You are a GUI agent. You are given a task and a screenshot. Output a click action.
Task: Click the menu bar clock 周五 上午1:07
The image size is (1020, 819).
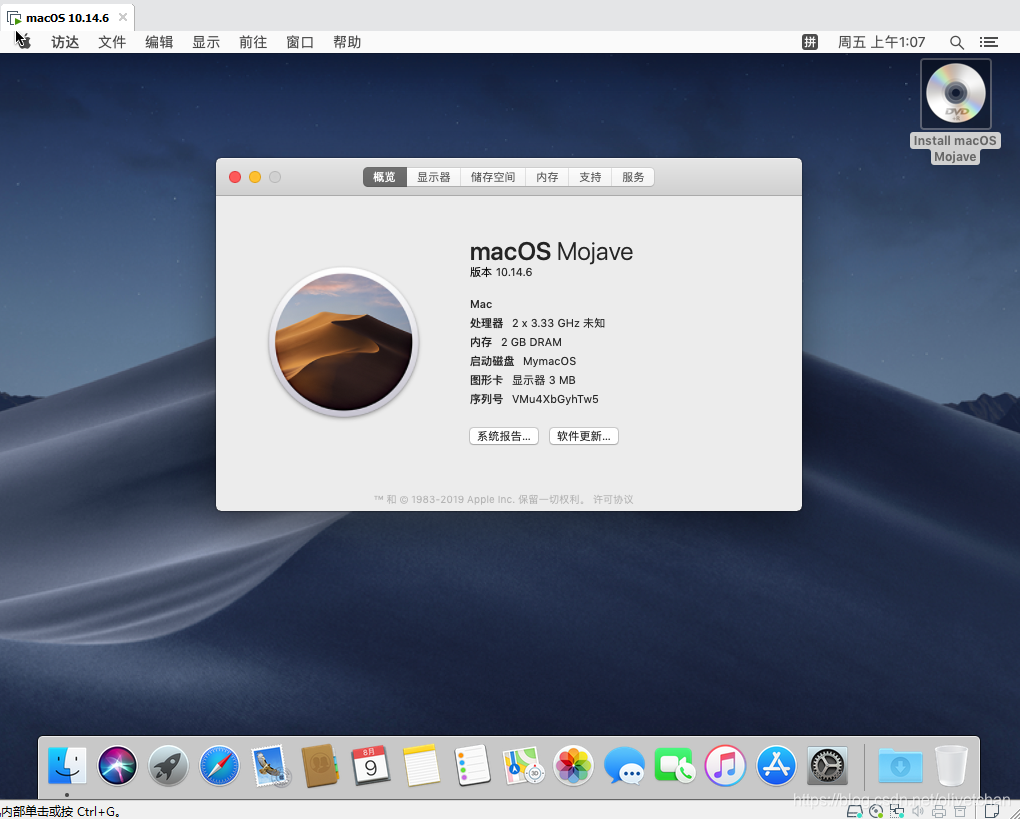(881, 42)
